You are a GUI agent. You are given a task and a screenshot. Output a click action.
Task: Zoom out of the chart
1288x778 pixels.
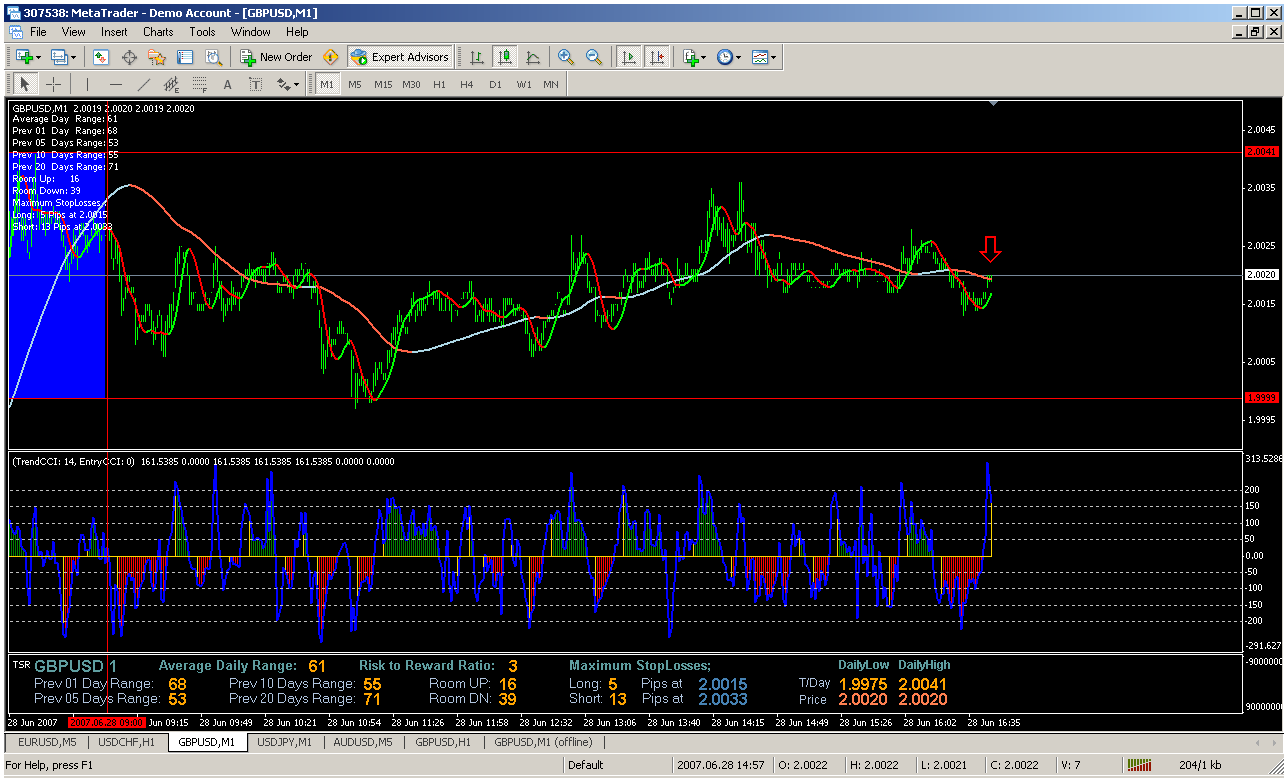coord(594,57)
